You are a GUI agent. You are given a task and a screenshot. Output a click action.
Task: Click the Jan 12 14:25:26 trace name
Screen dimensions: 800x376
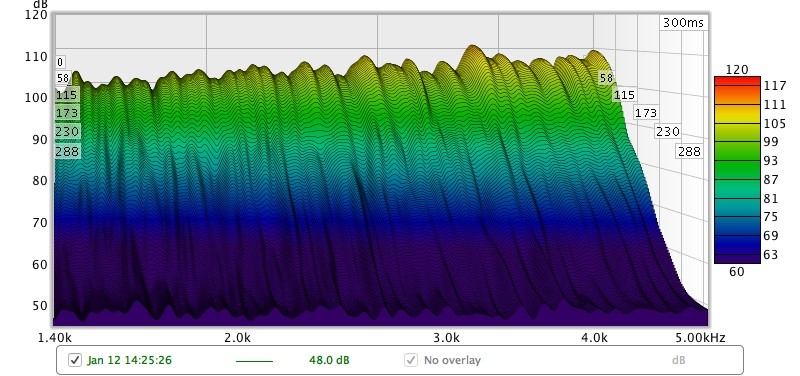[129, 360]
